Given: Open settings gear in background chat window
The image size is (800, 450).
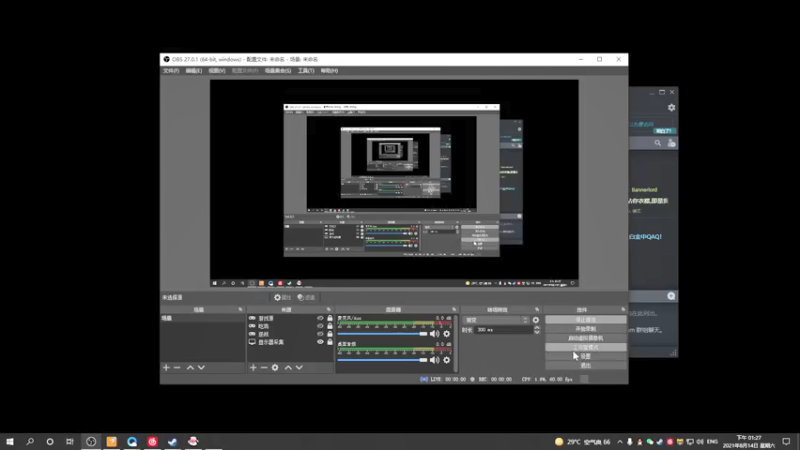Looking at the screenshot, I should point(671,108).
